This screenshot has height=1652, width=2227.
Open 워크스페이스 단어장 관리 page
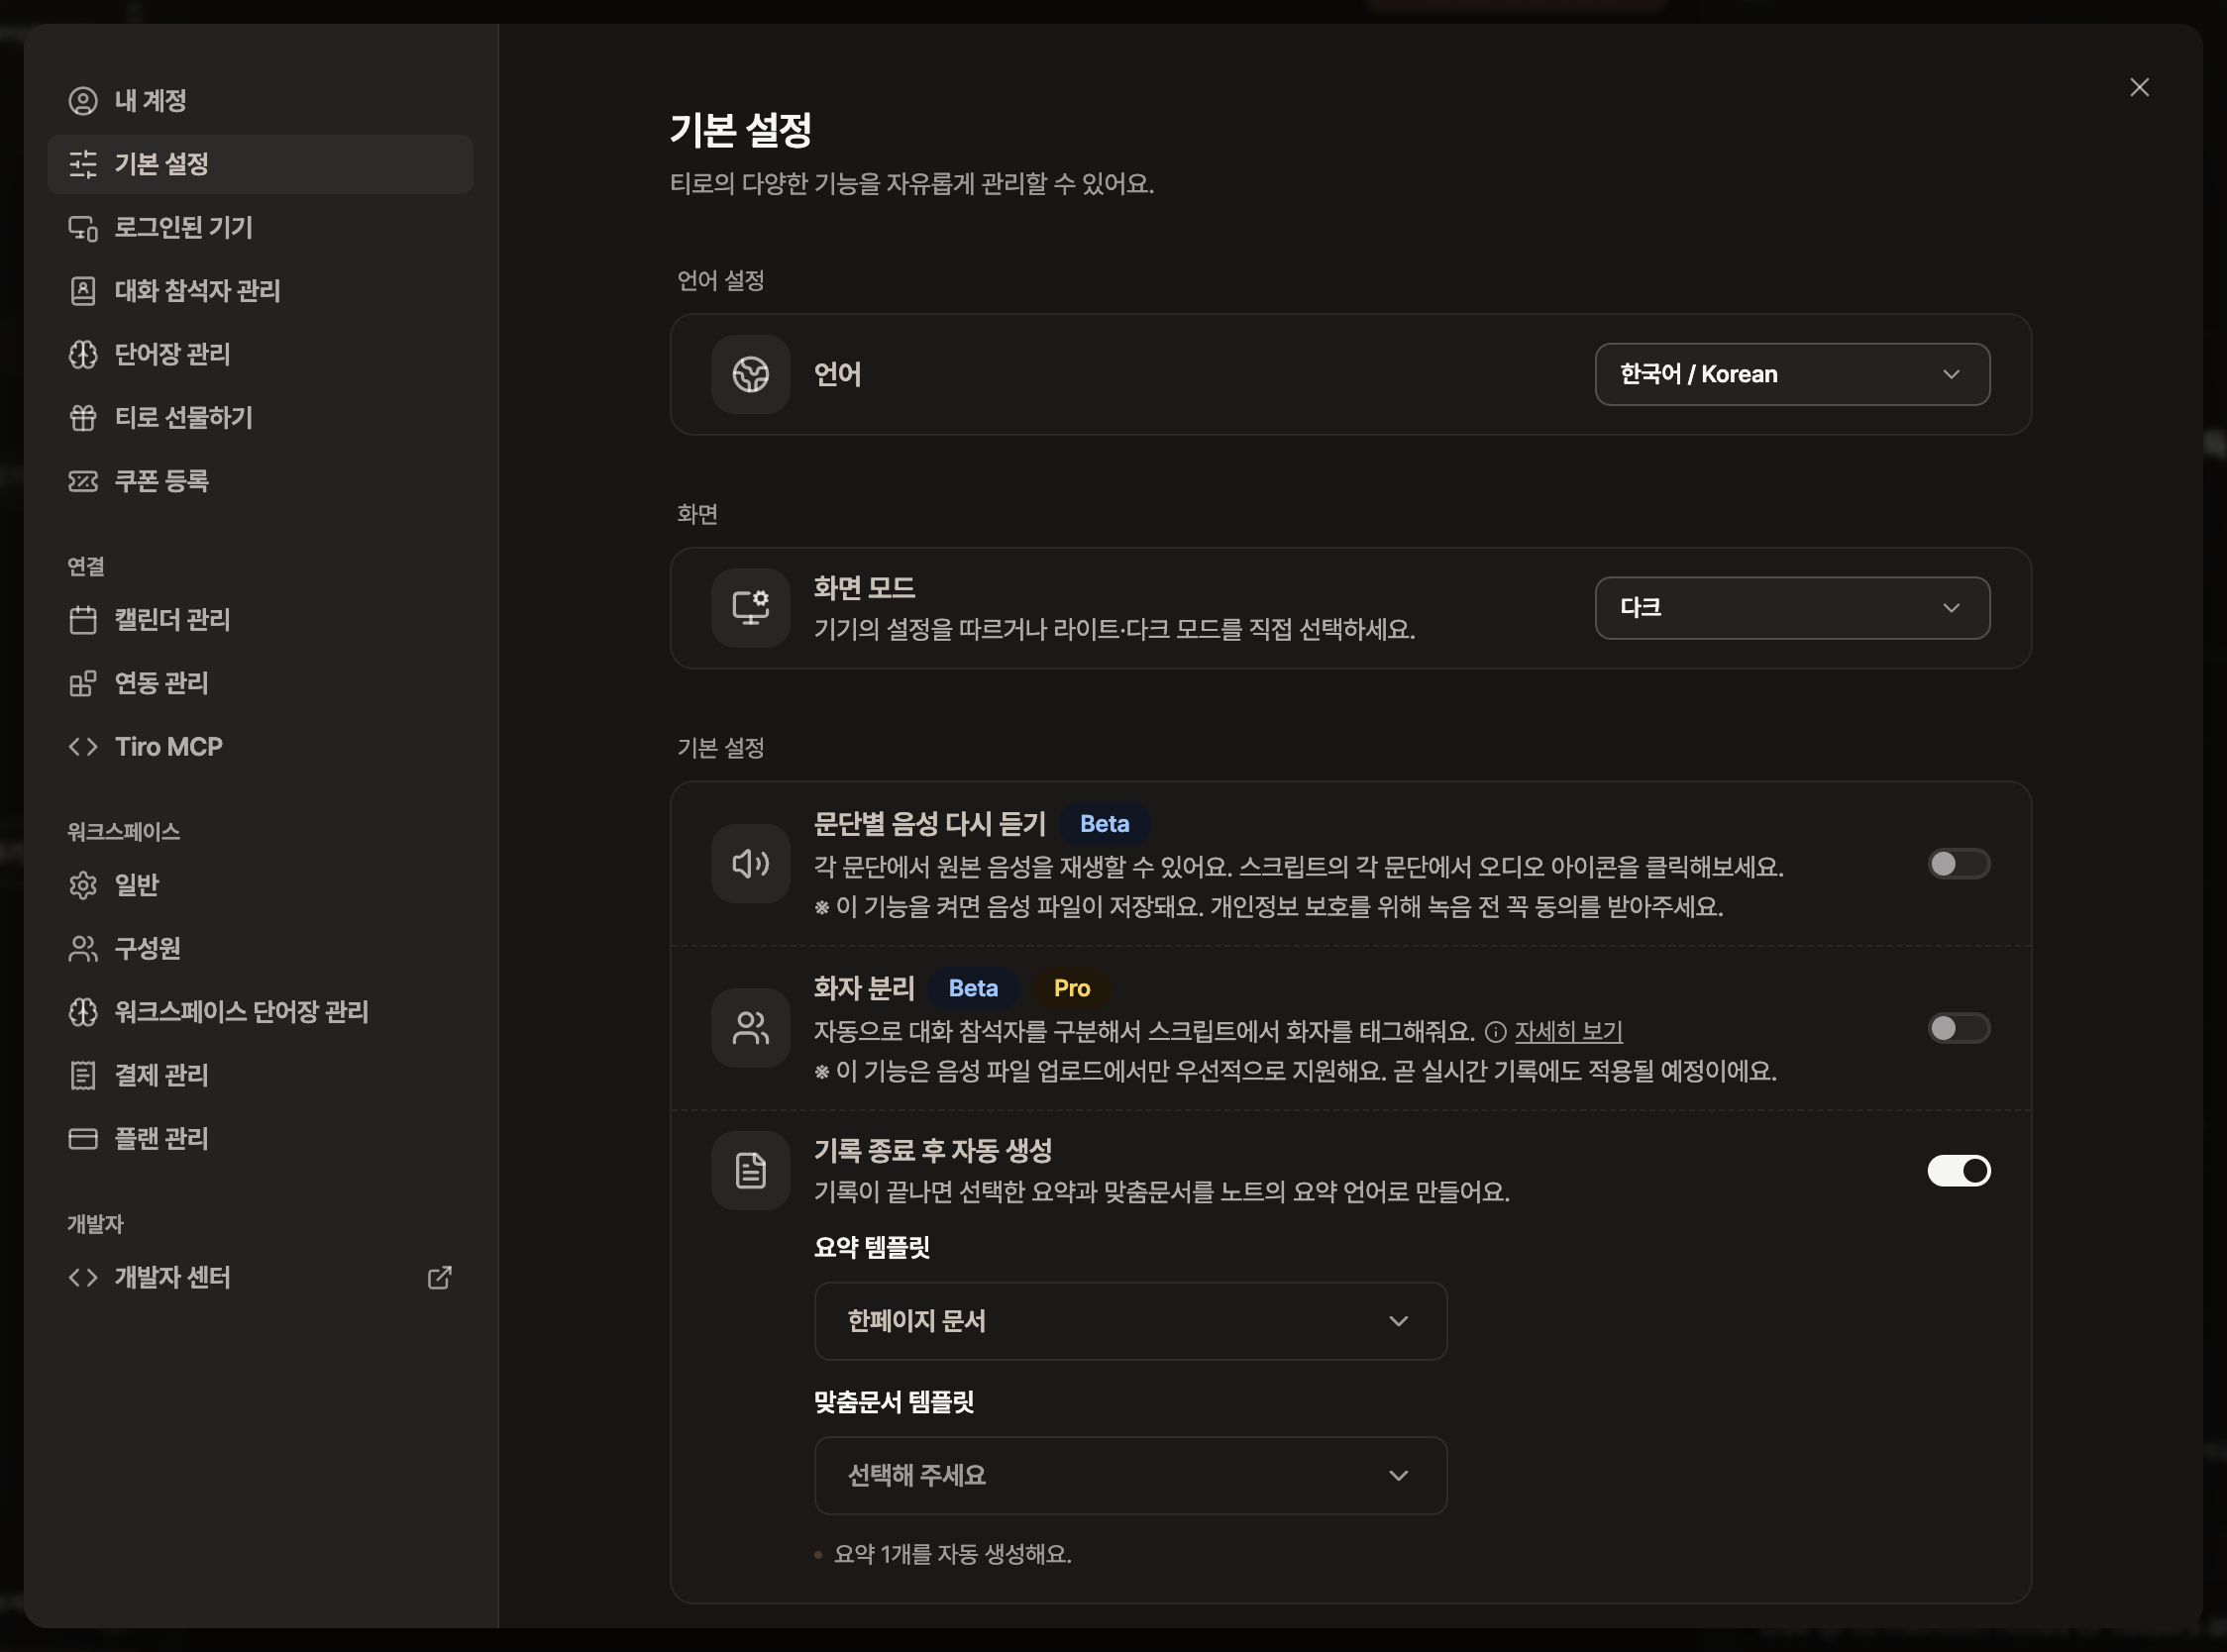click(260, 1012)
